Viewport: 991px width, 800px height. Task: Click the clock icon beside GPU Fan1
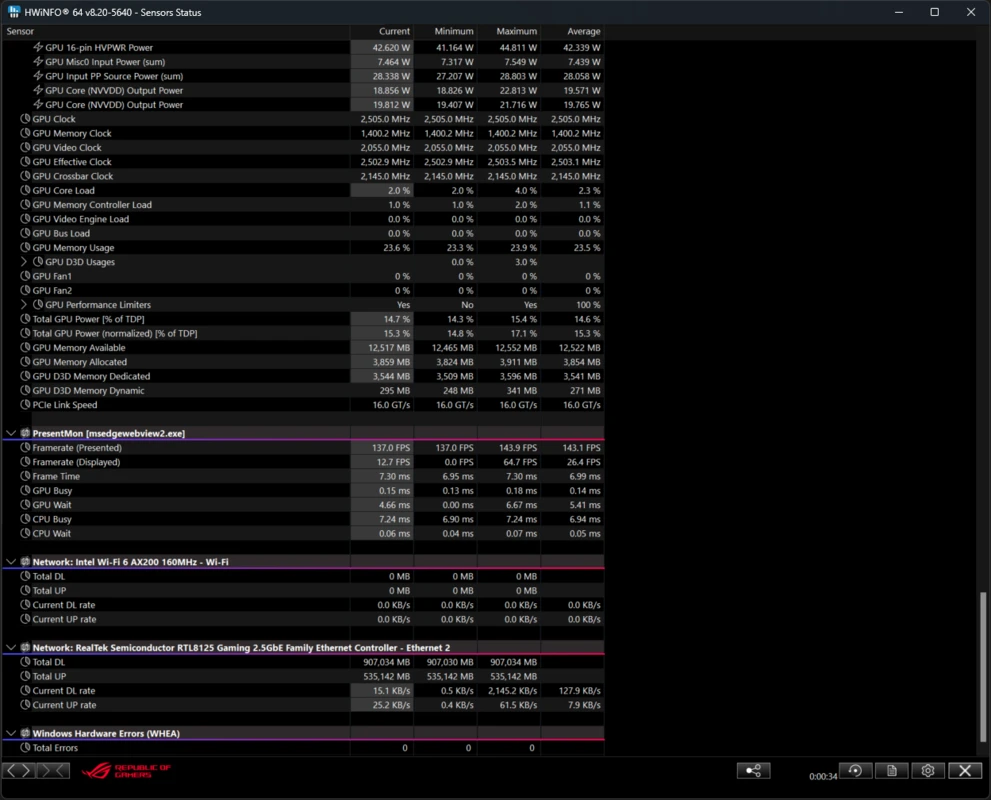click(x=25, y=276)
